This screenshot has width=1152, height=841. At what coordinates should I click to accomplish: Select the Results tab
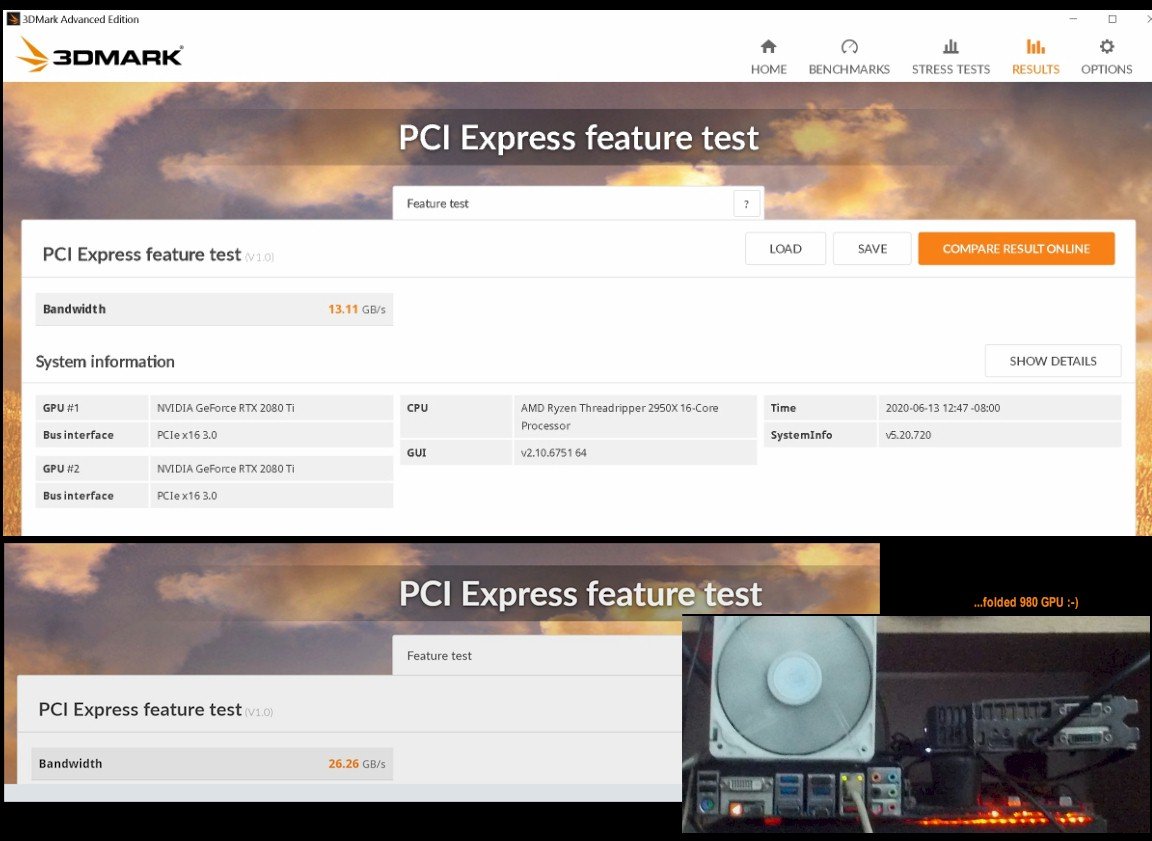tap(1036, 57)
